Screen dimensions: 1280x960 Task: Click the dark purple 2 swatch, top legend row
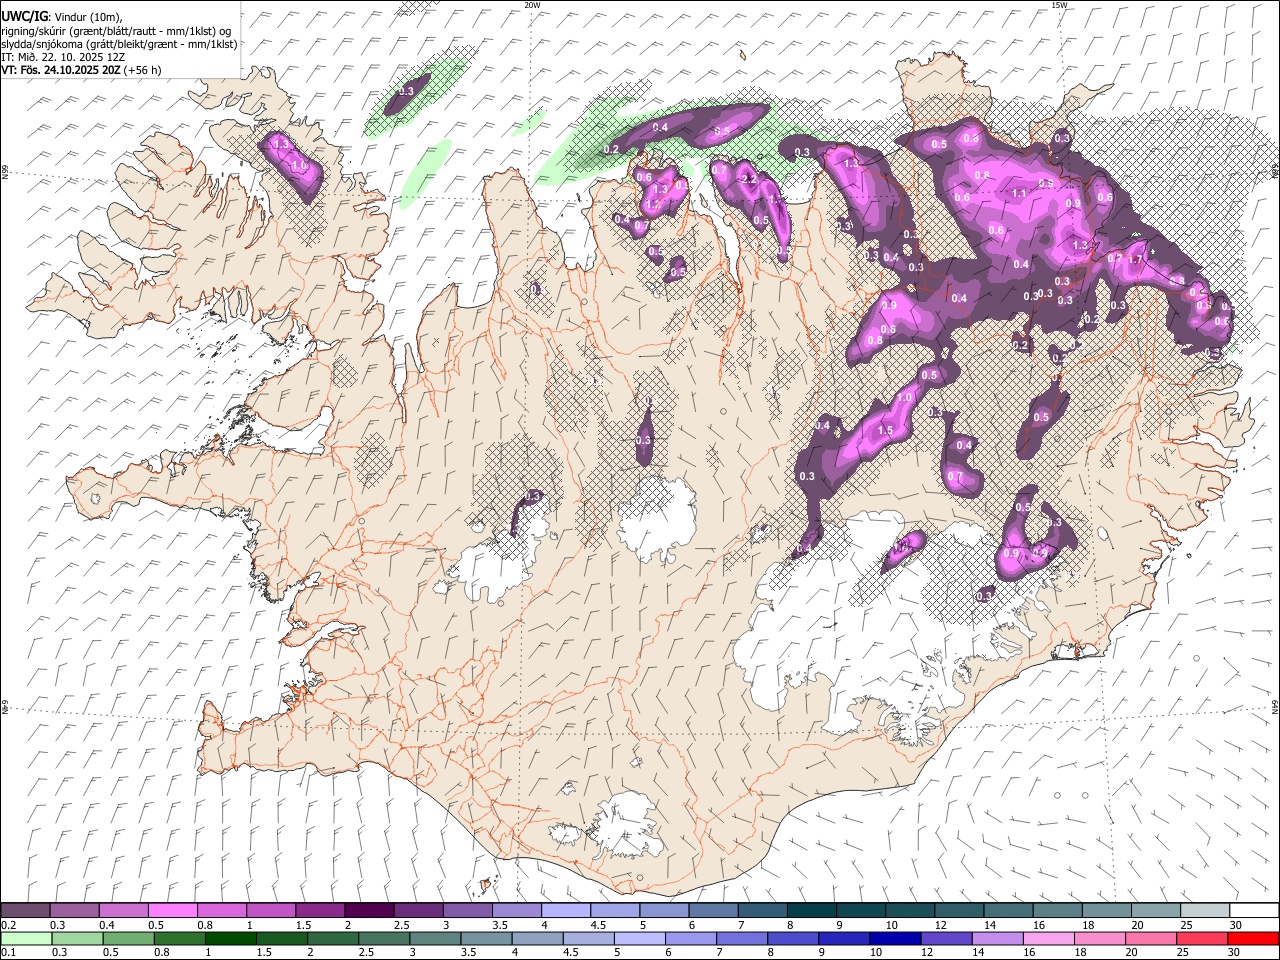pos(369,910)
